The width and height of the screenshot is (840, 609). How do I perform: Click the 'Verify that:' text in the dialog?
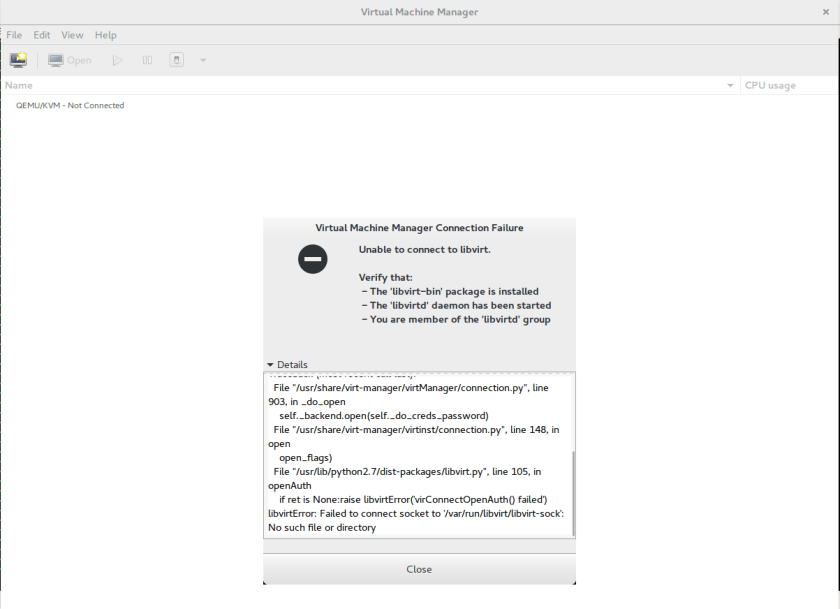[386, 277]
